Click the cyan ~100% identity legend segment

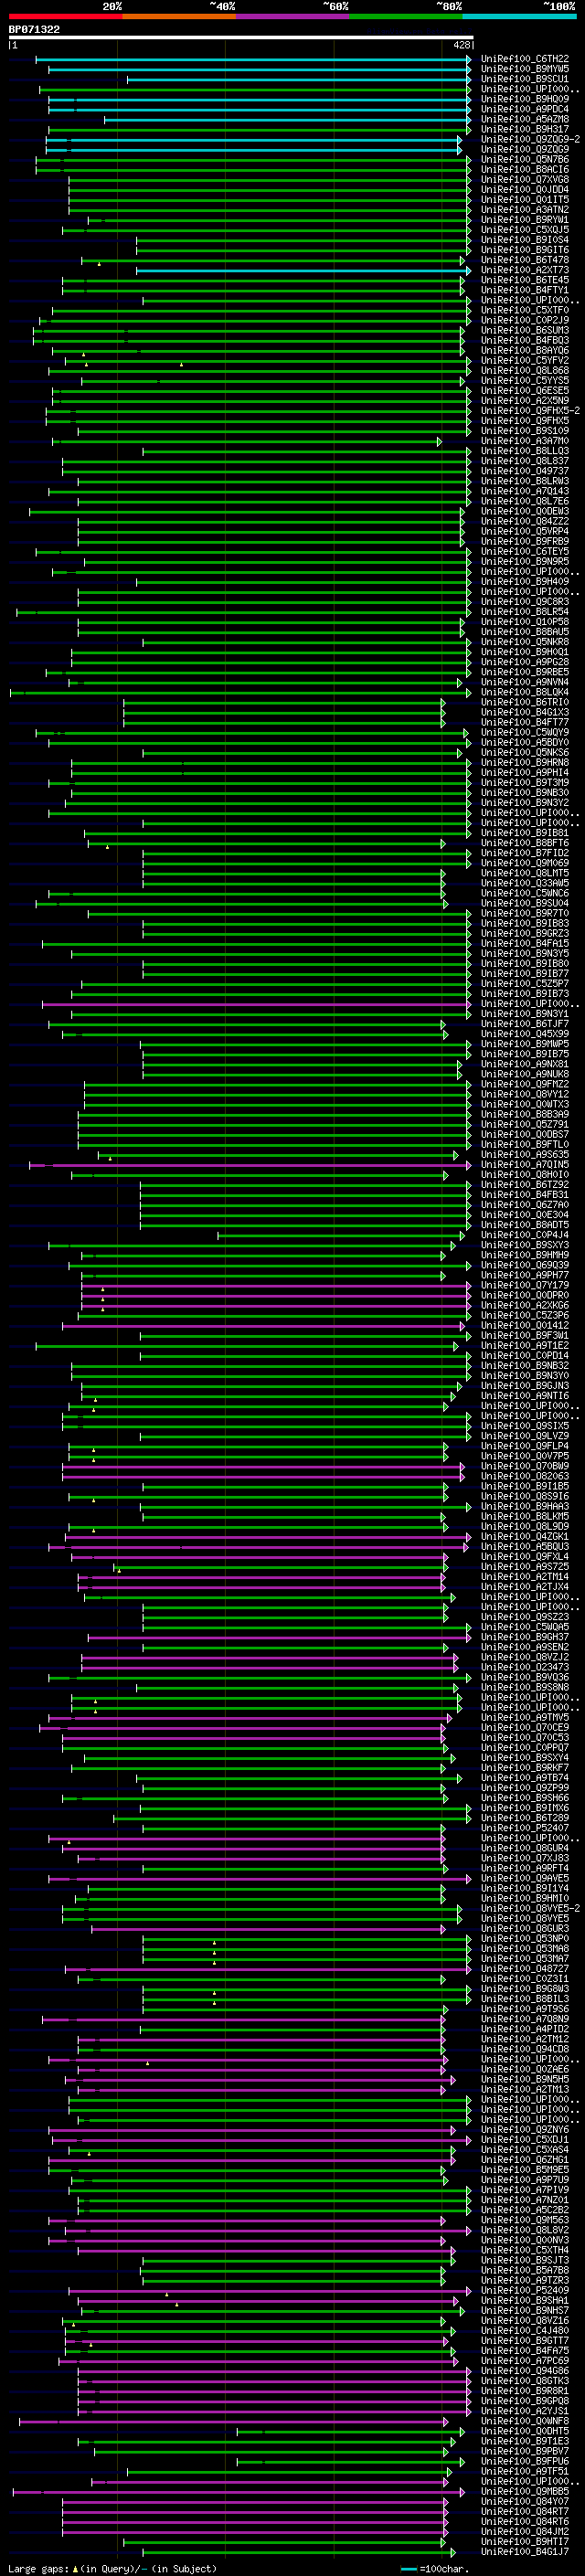pyautogui.click(x=519, y=16)
